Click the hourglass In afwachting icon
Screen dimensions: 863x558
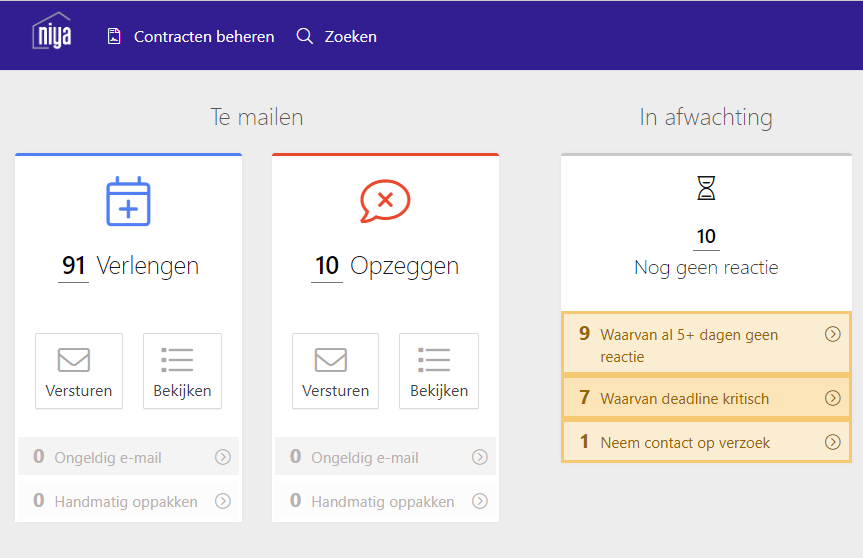click(x=706, y=188)
